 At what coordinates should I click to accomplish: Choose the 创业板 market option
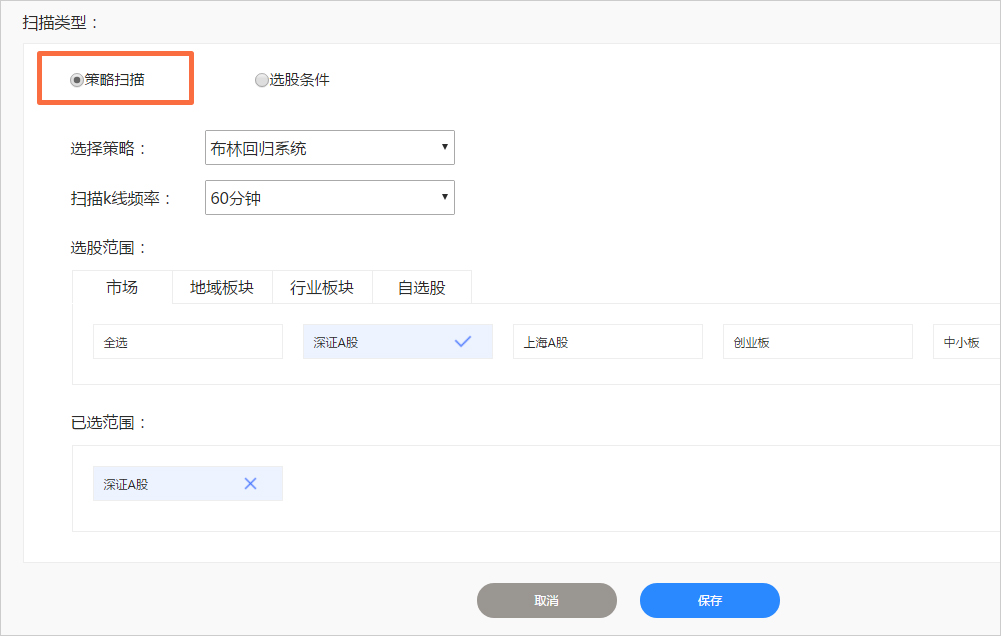[x=818, y=342]
